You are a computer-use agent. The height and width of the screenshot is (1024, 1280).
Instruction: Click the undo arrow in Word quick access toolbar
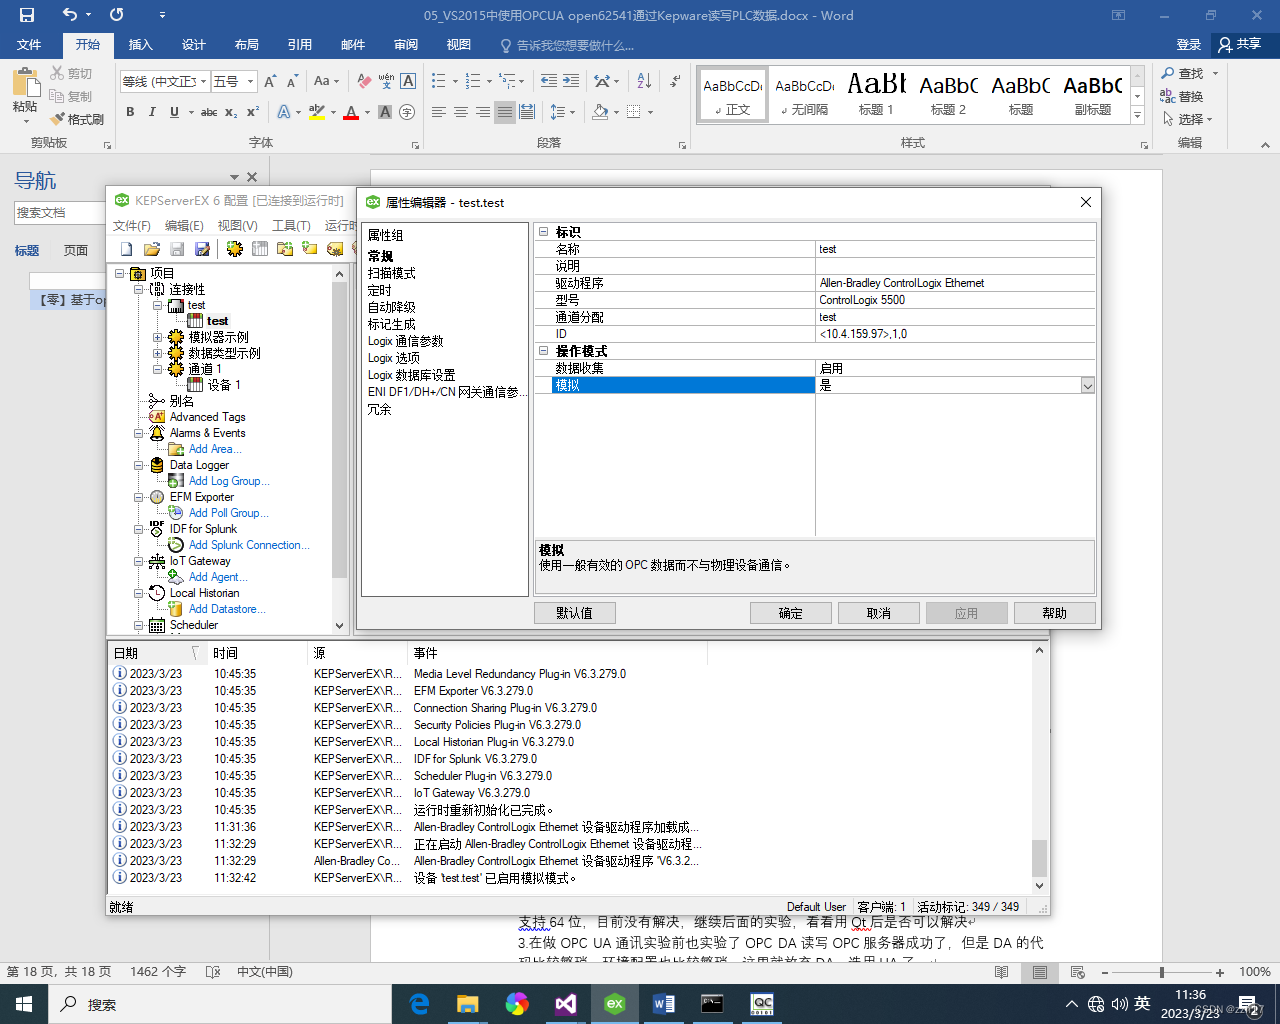click(69, 15)
